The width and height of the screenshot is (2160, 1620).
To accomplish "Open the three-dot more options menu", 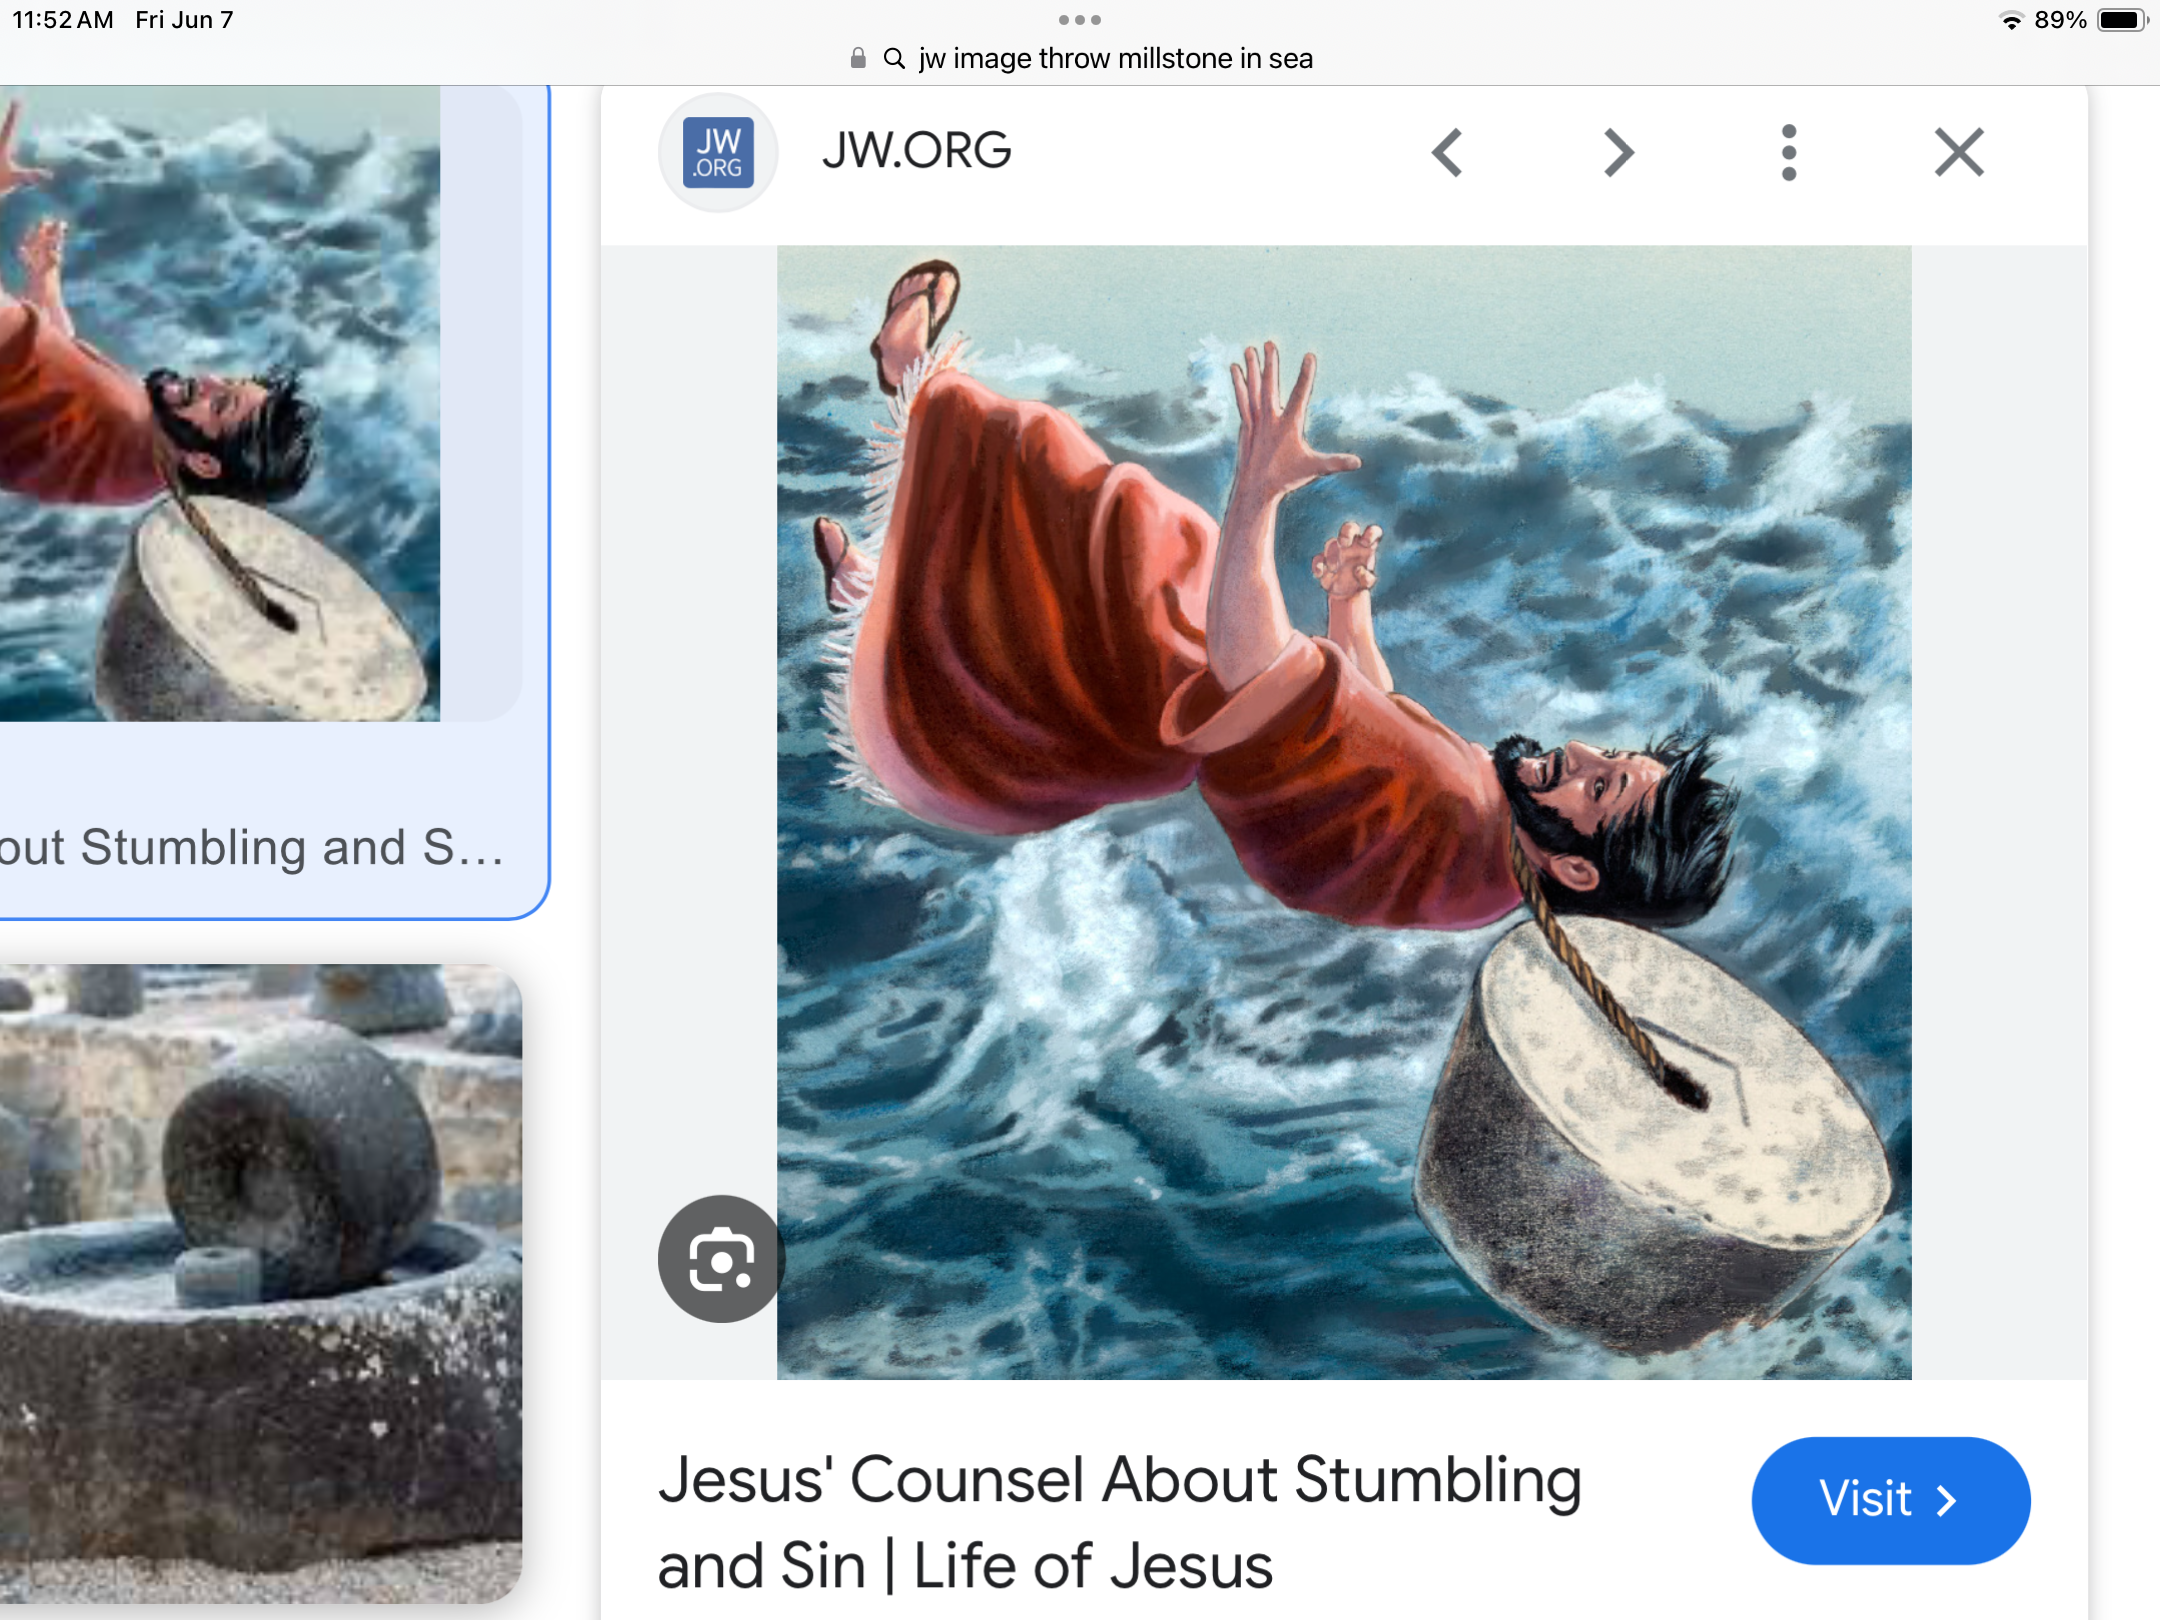I will tap(1789, 153).
